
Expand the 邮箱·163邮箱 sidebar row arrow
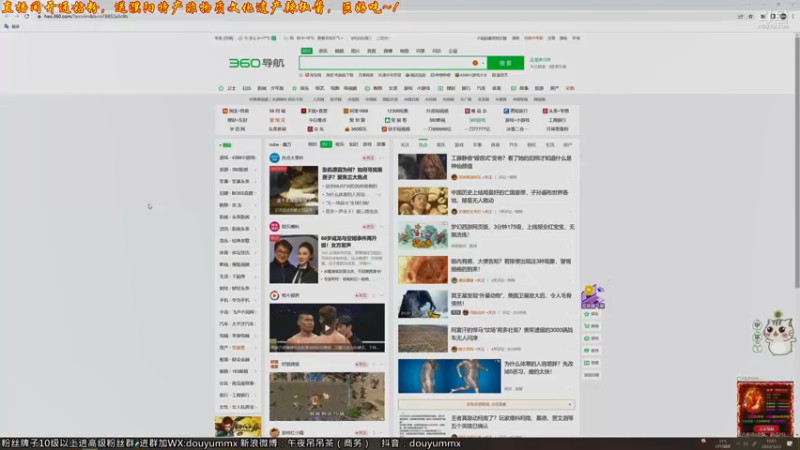coord(255,371)
